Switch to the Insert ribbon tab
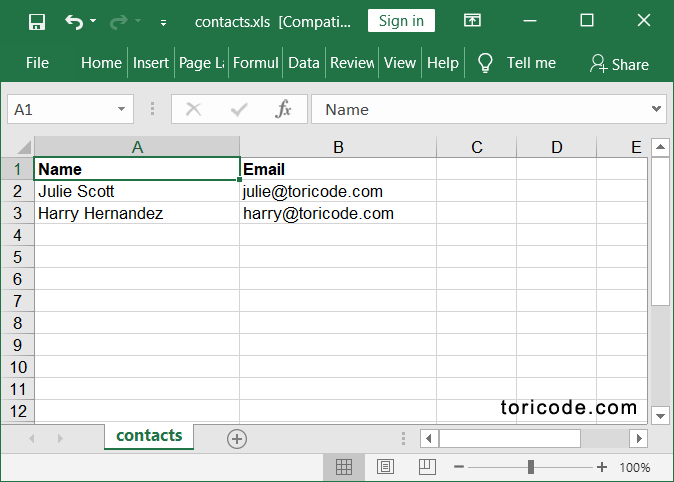This screenshot has width=674, height=482. pyautogui.click(x=151, y=63)
